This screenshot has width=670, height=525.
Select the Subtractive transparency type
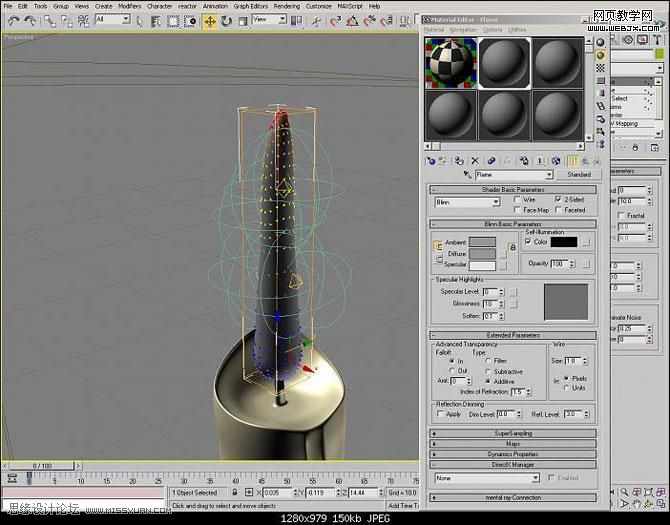coord(488,372)
